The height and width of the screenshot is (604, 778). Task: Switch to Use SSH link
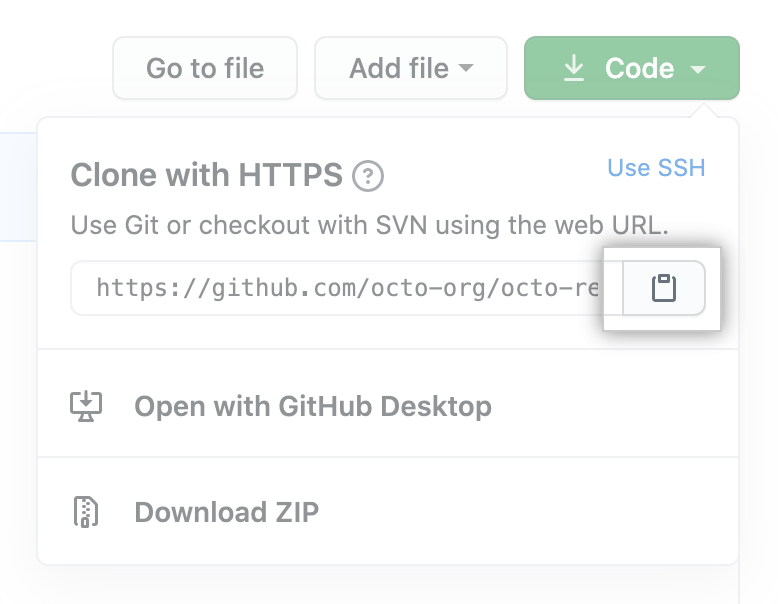pyautogui.click(x=656, y=167)
